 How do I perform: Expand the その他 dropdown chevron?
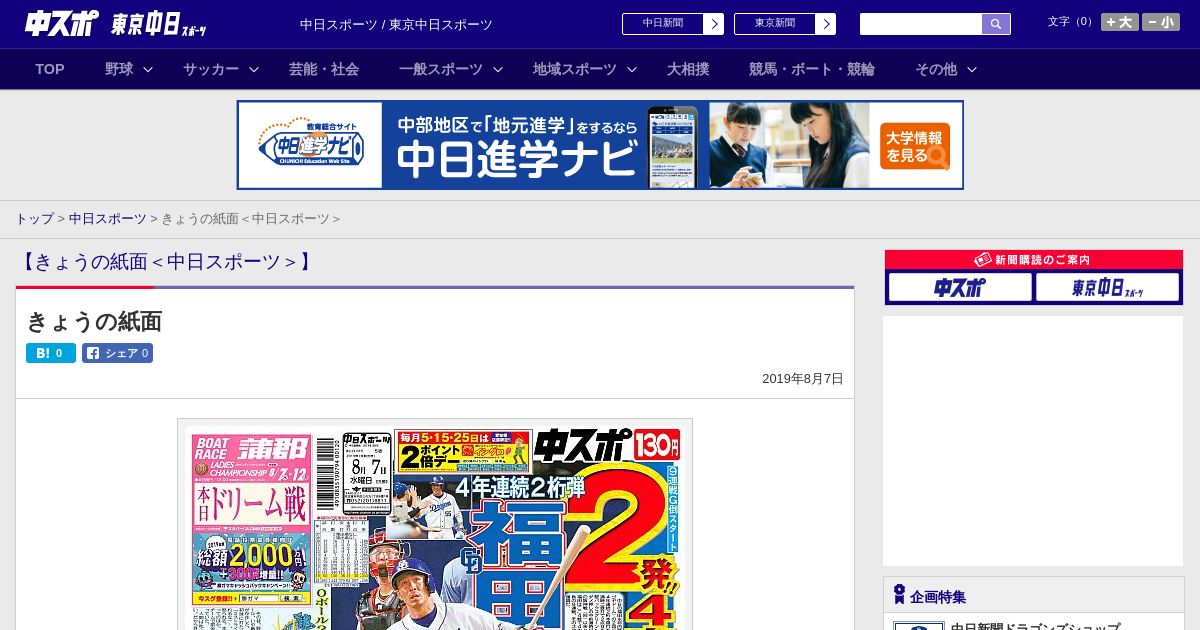[972, 69]
